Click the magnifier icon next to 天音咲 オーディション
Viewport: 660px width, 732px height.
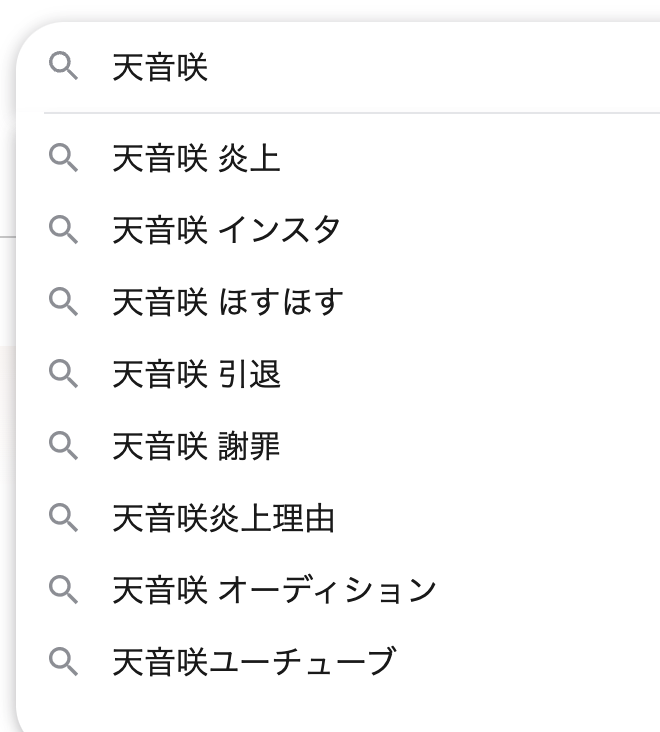pos(63,590)
